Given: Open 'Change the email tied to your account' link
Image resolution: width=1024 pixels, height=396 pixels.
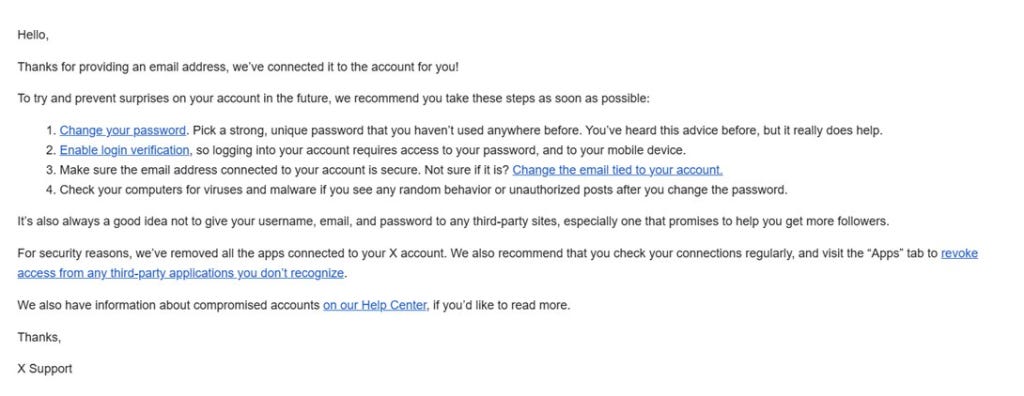Looking at the screenshot, I should click(x=617, y=171).
